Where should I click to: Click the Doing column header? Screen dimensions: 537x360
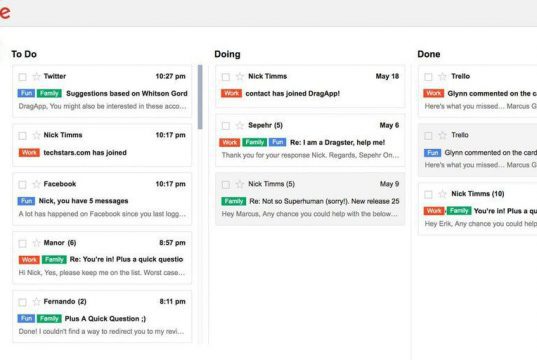(x=227, y=54)
